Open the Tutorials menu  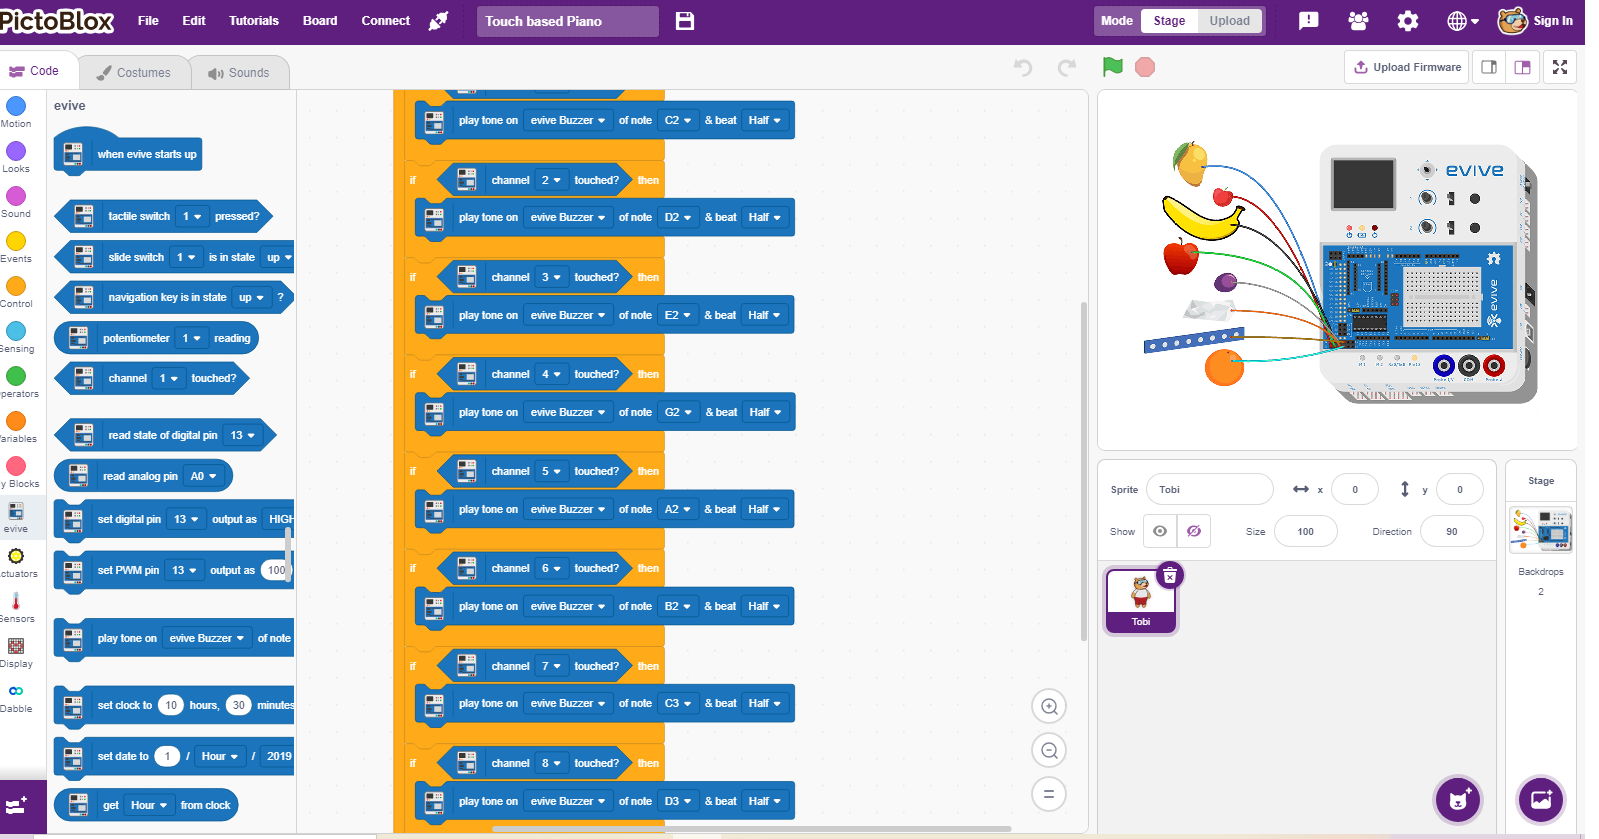click(x=254, y=21)
